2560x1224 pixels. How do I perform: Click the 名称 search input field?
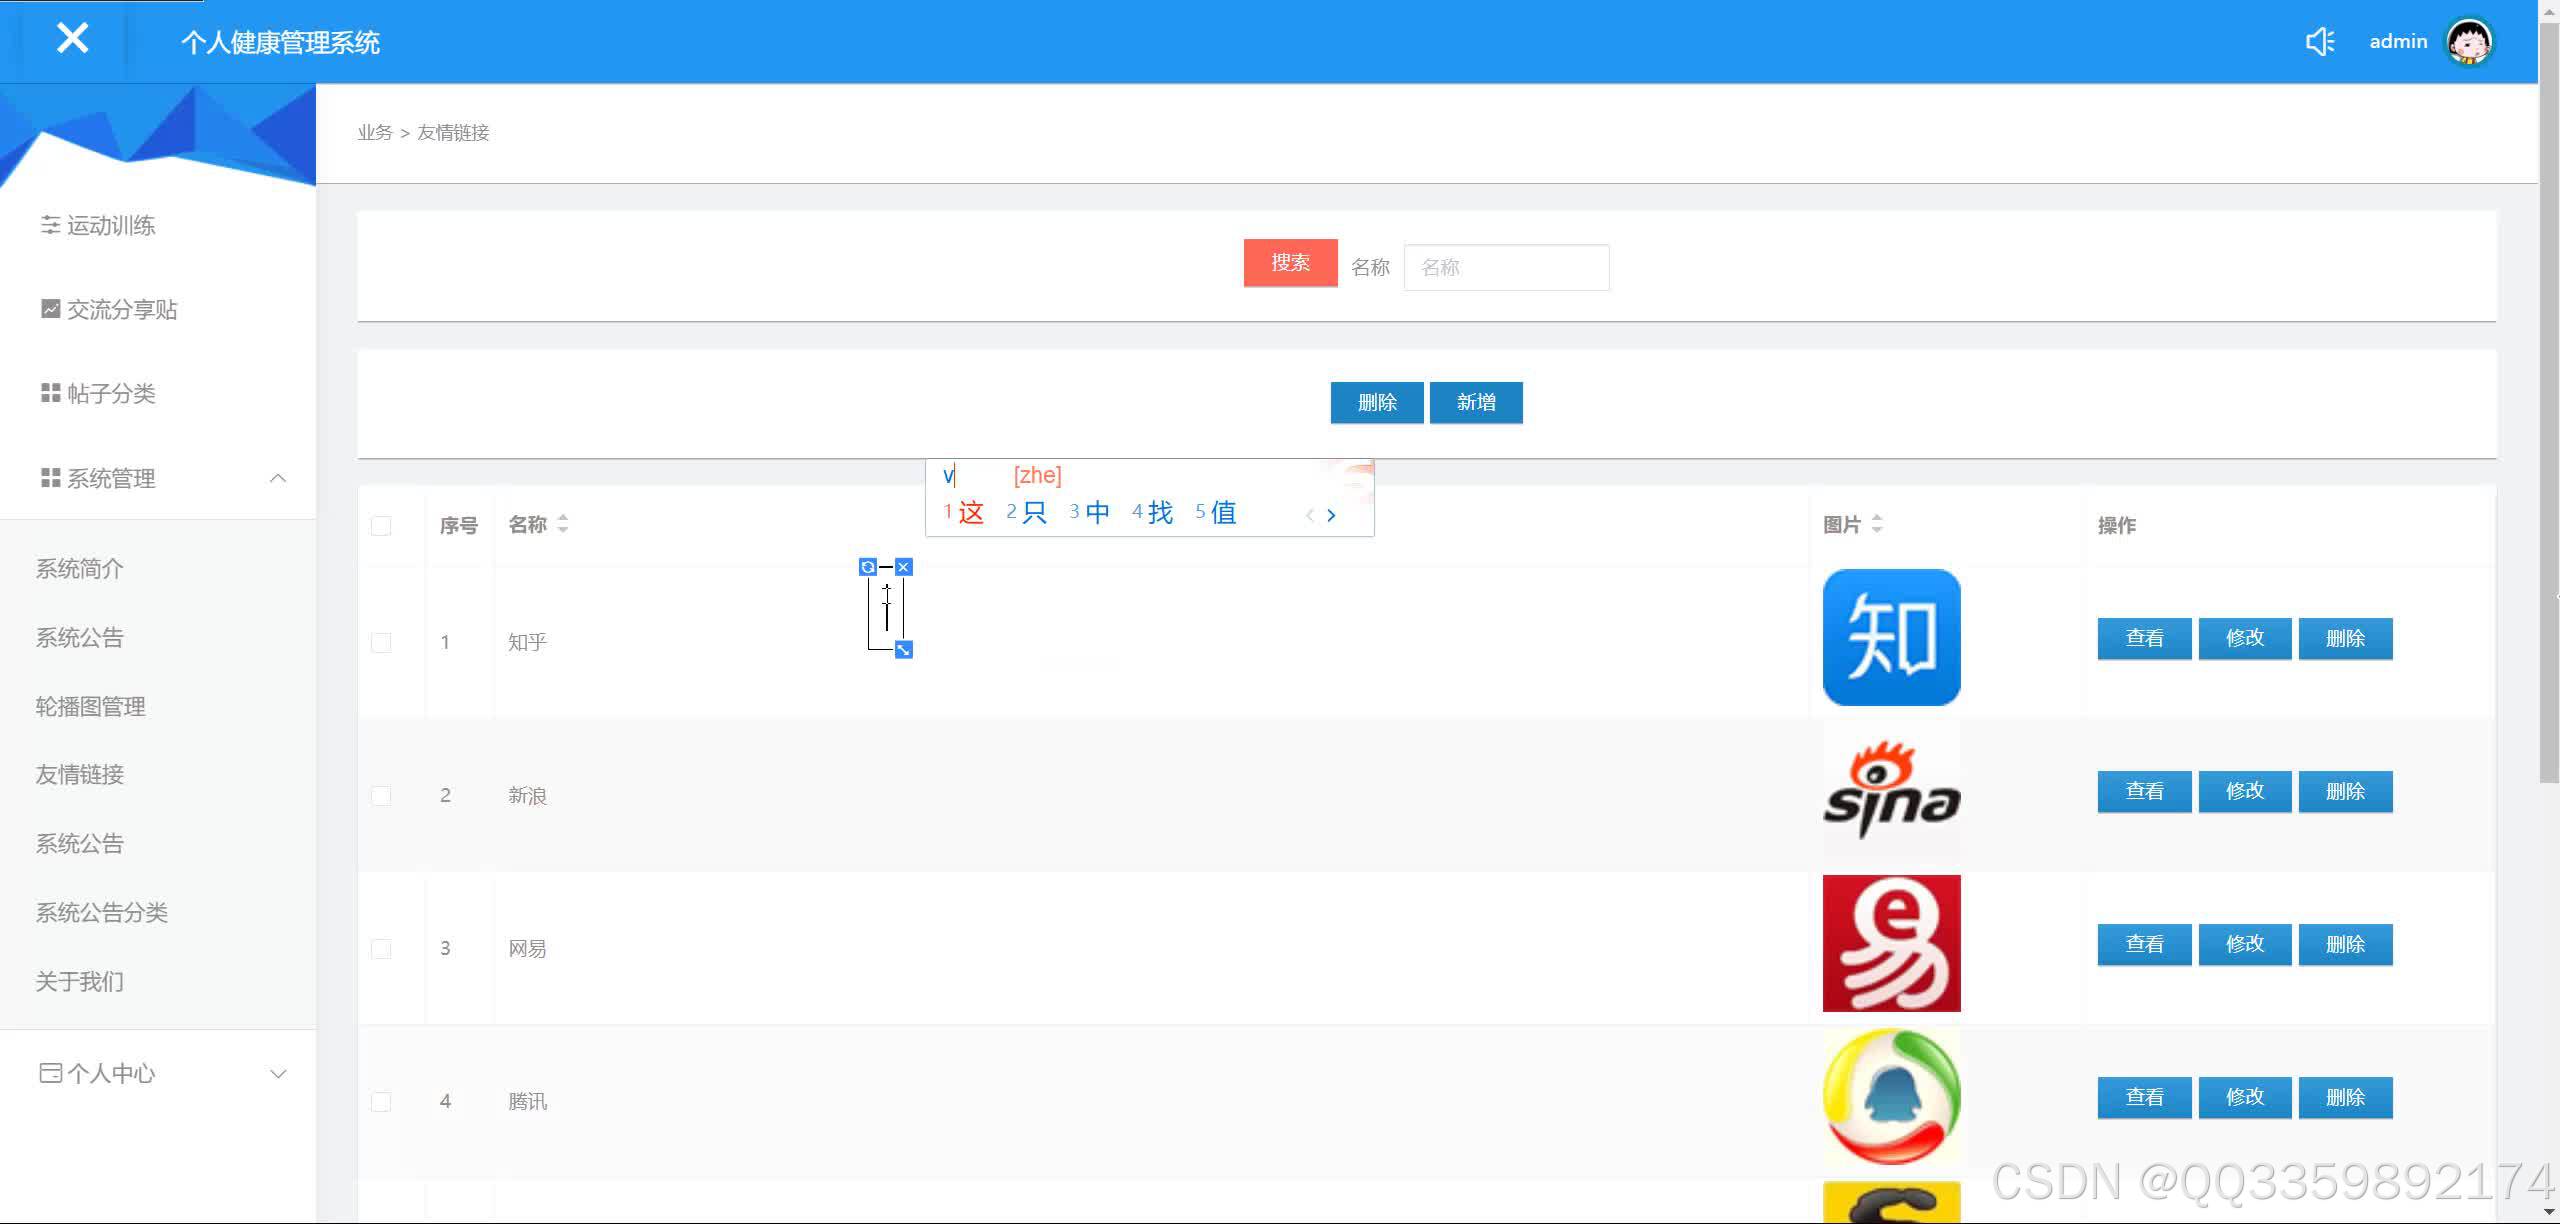coord(1505,268)
